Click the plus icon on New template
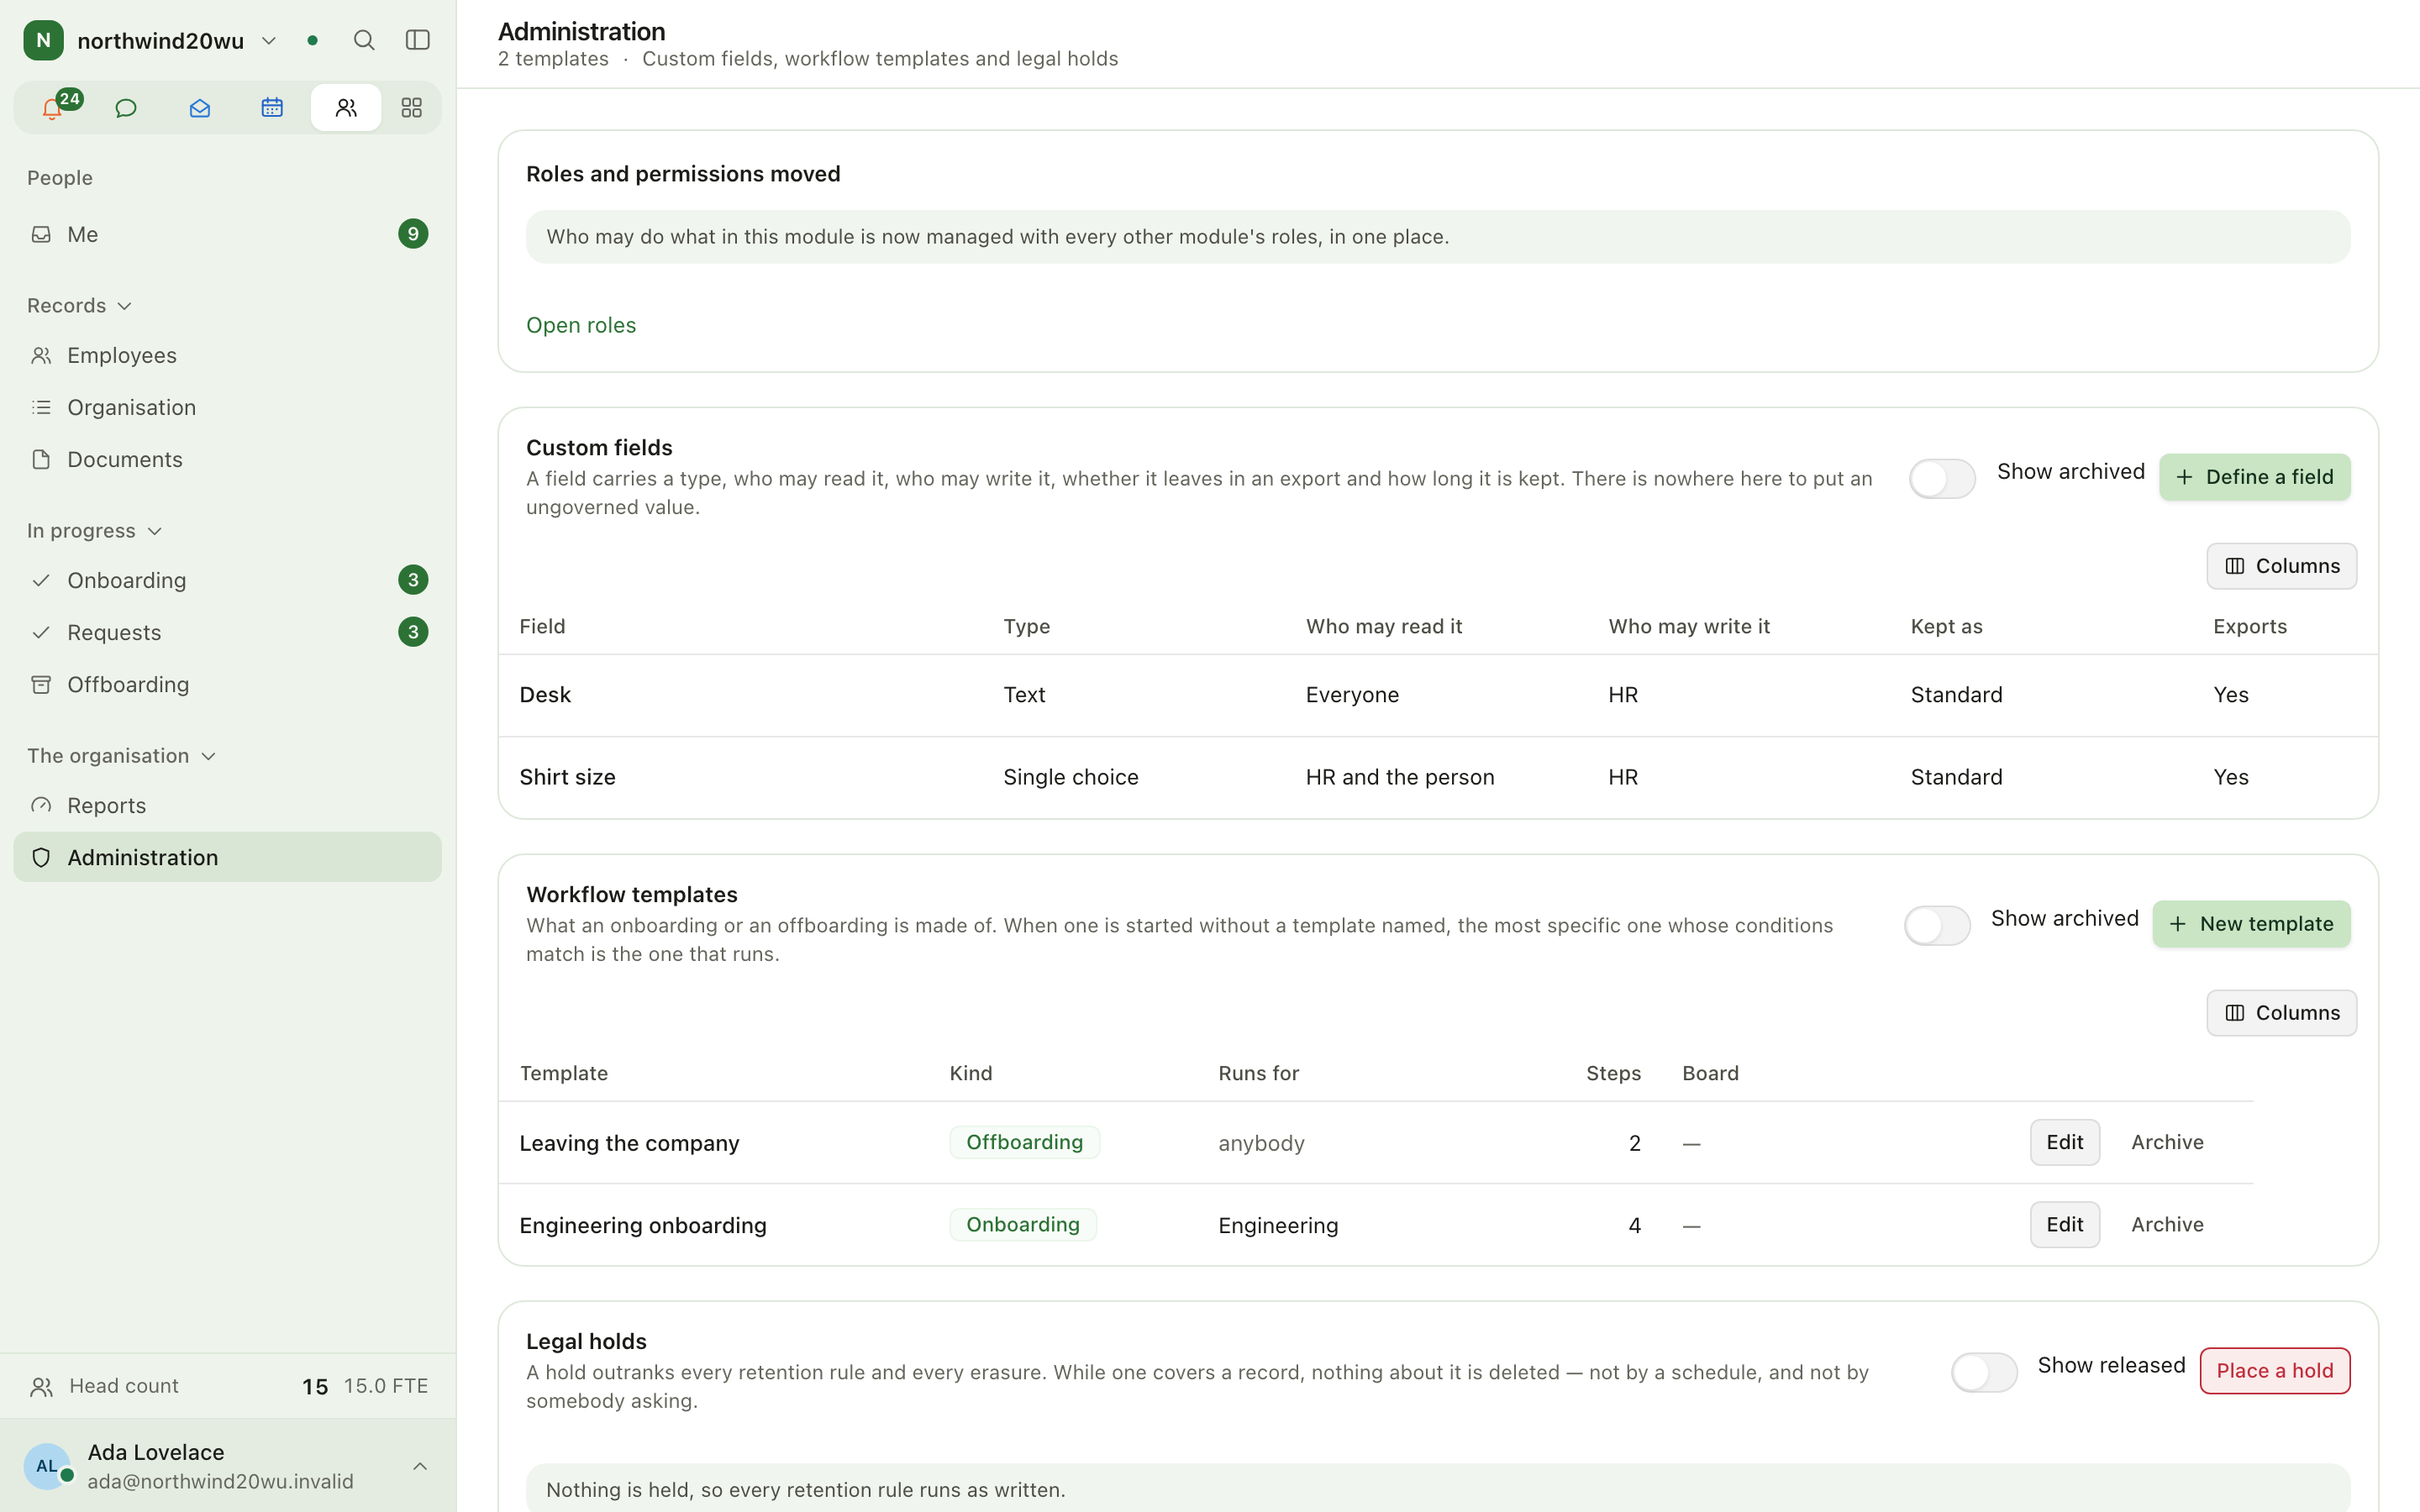Viewport: 2420px width, 1512px height. pos(2178,924)
